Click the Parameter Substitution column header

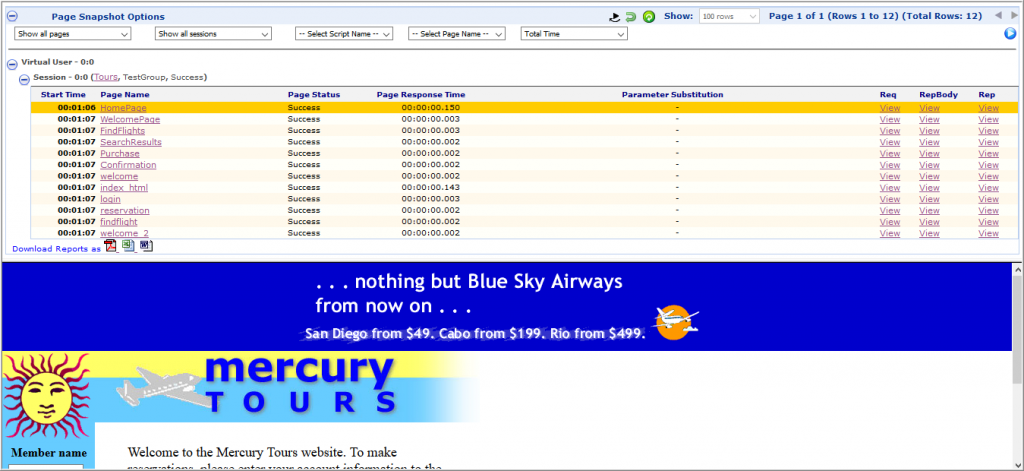tap(673, 95)
